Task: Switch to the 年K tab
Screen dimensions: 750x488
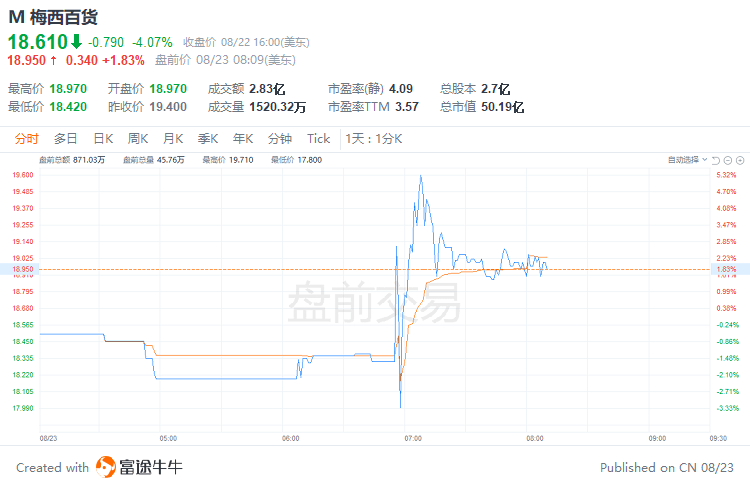Action: point(243,139)
